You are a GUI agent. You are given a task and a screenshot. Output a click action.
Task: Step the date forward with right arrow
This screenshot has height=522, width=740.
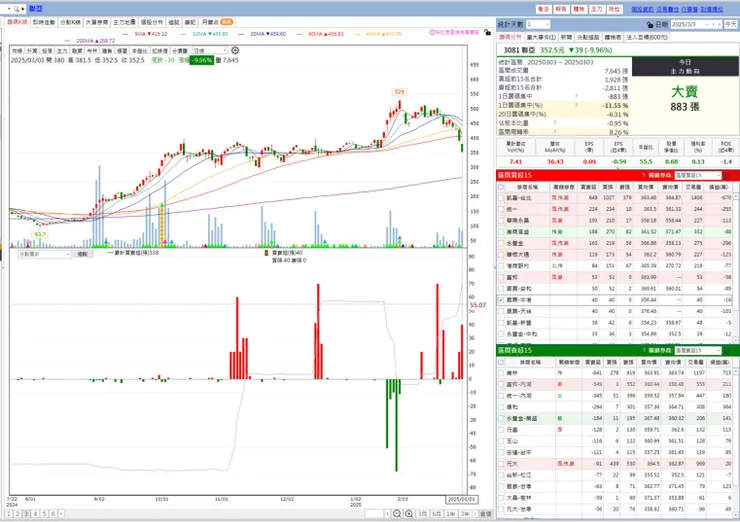click(720, 24)
